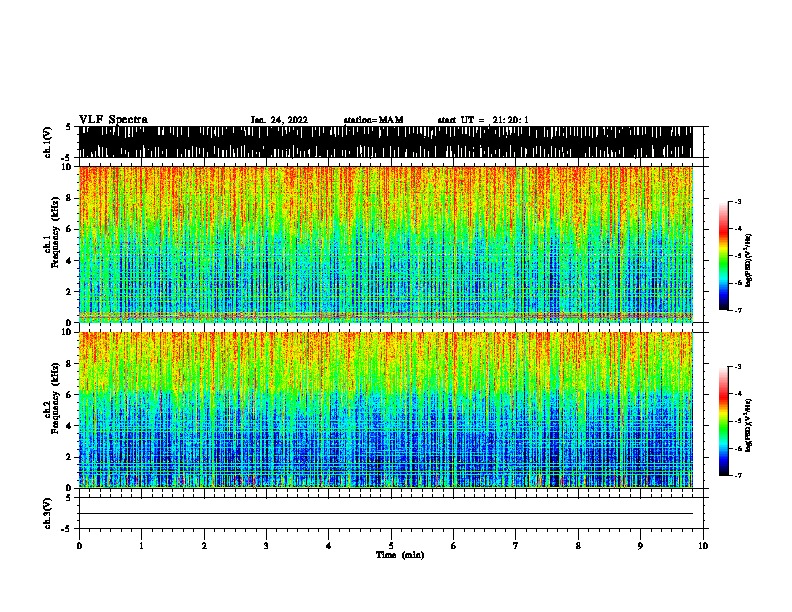Click the "VLF Spectra" plot title
Viewport: 792px width, 612px height.
coord(113,120)
